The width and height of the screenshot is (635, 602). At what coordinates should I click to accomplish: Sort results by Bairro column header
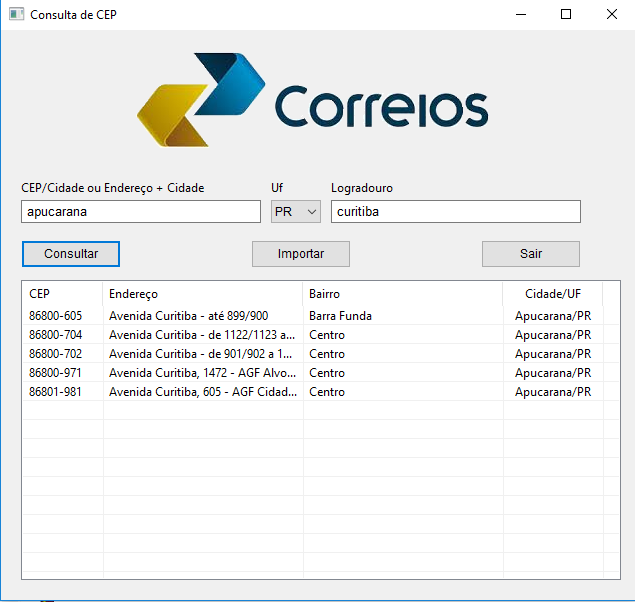click(402, 294)
